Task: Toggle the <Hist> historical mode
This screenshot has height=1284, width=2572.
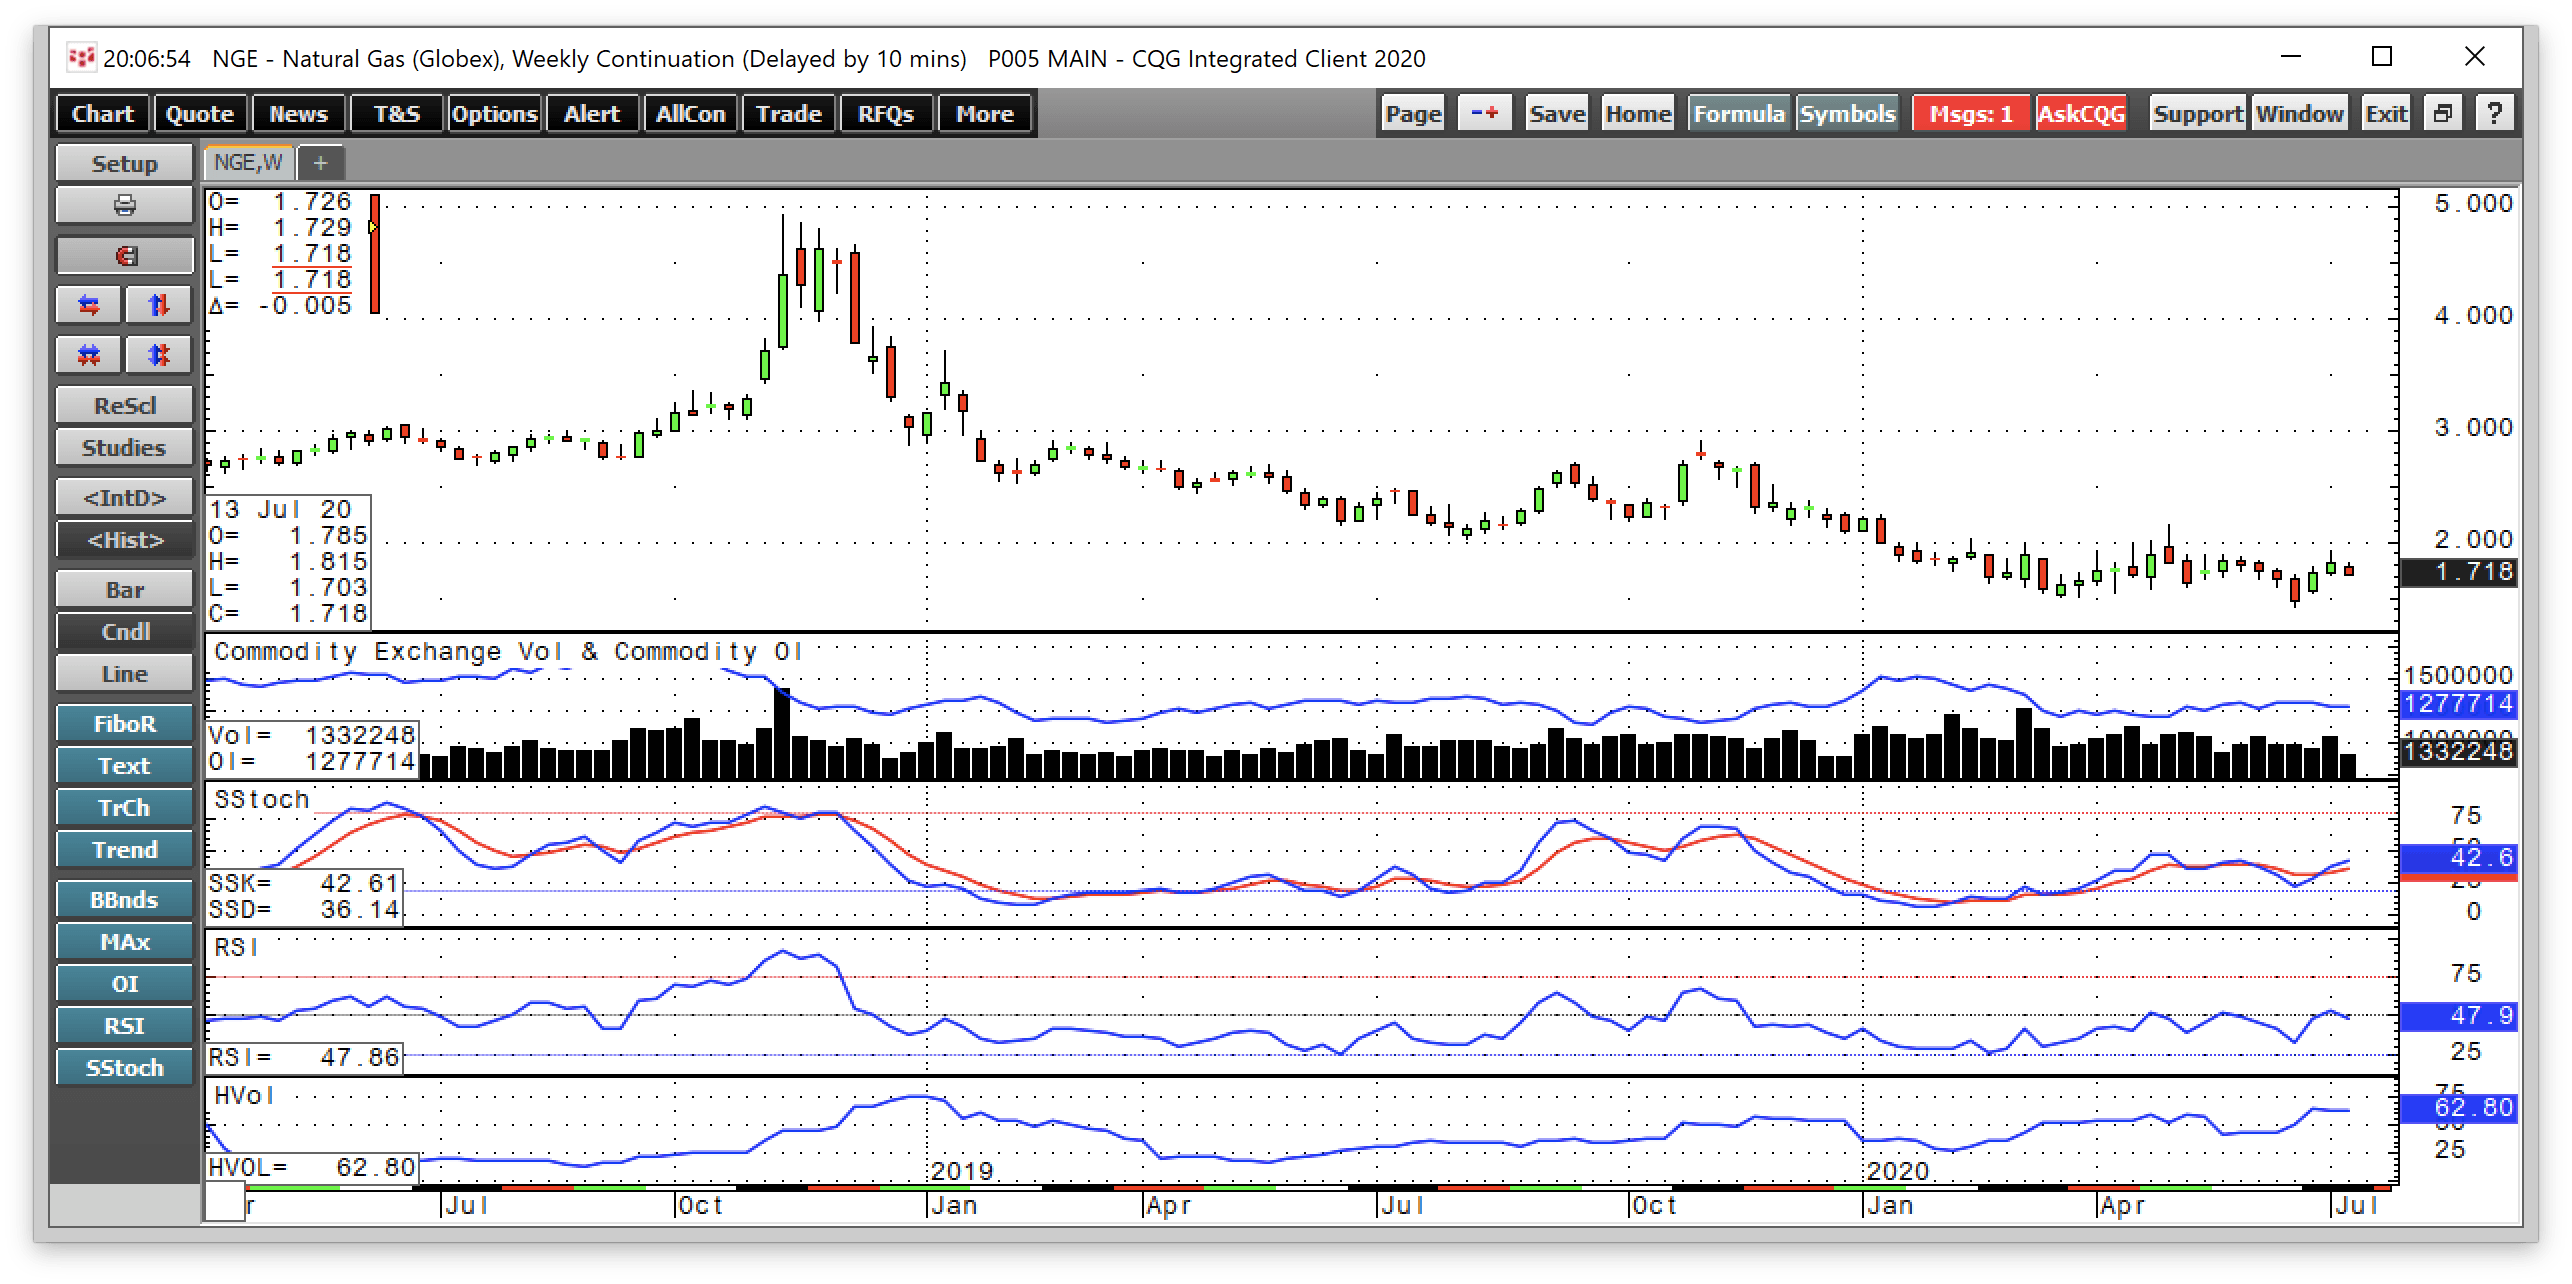Action: [x=124, y=539]
